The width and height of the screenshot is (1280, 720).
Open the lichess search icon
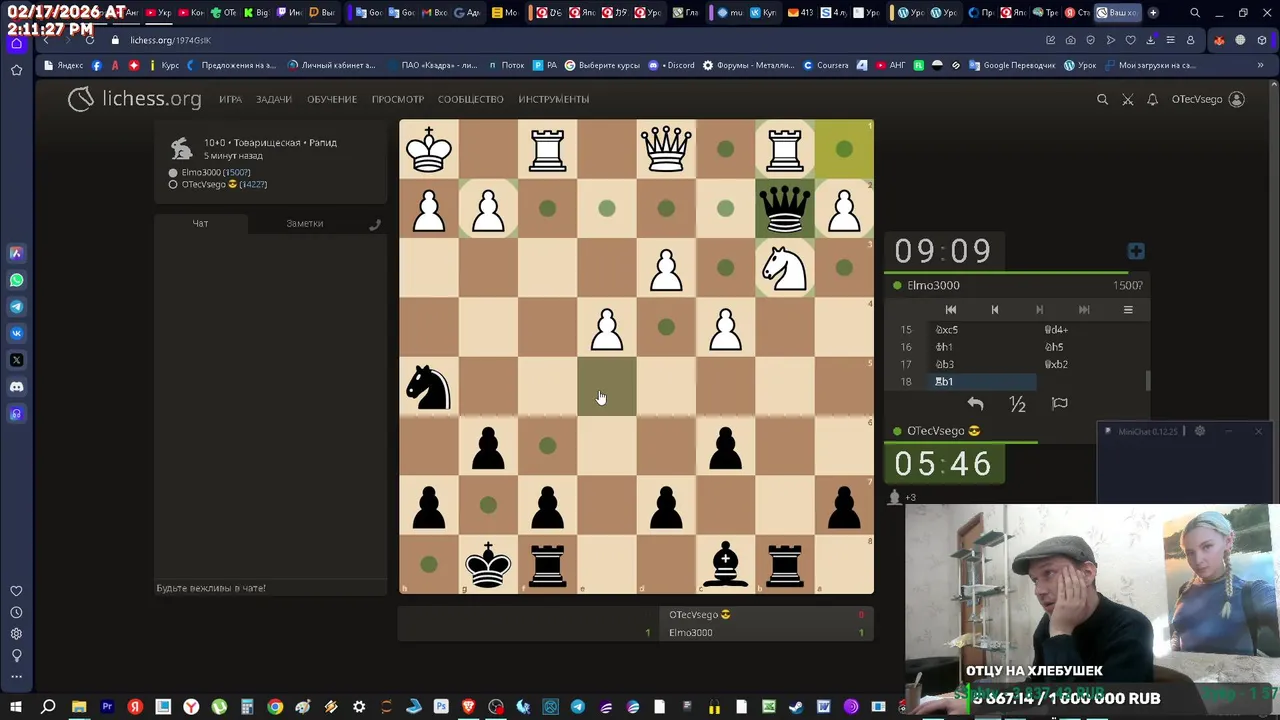1102,99
